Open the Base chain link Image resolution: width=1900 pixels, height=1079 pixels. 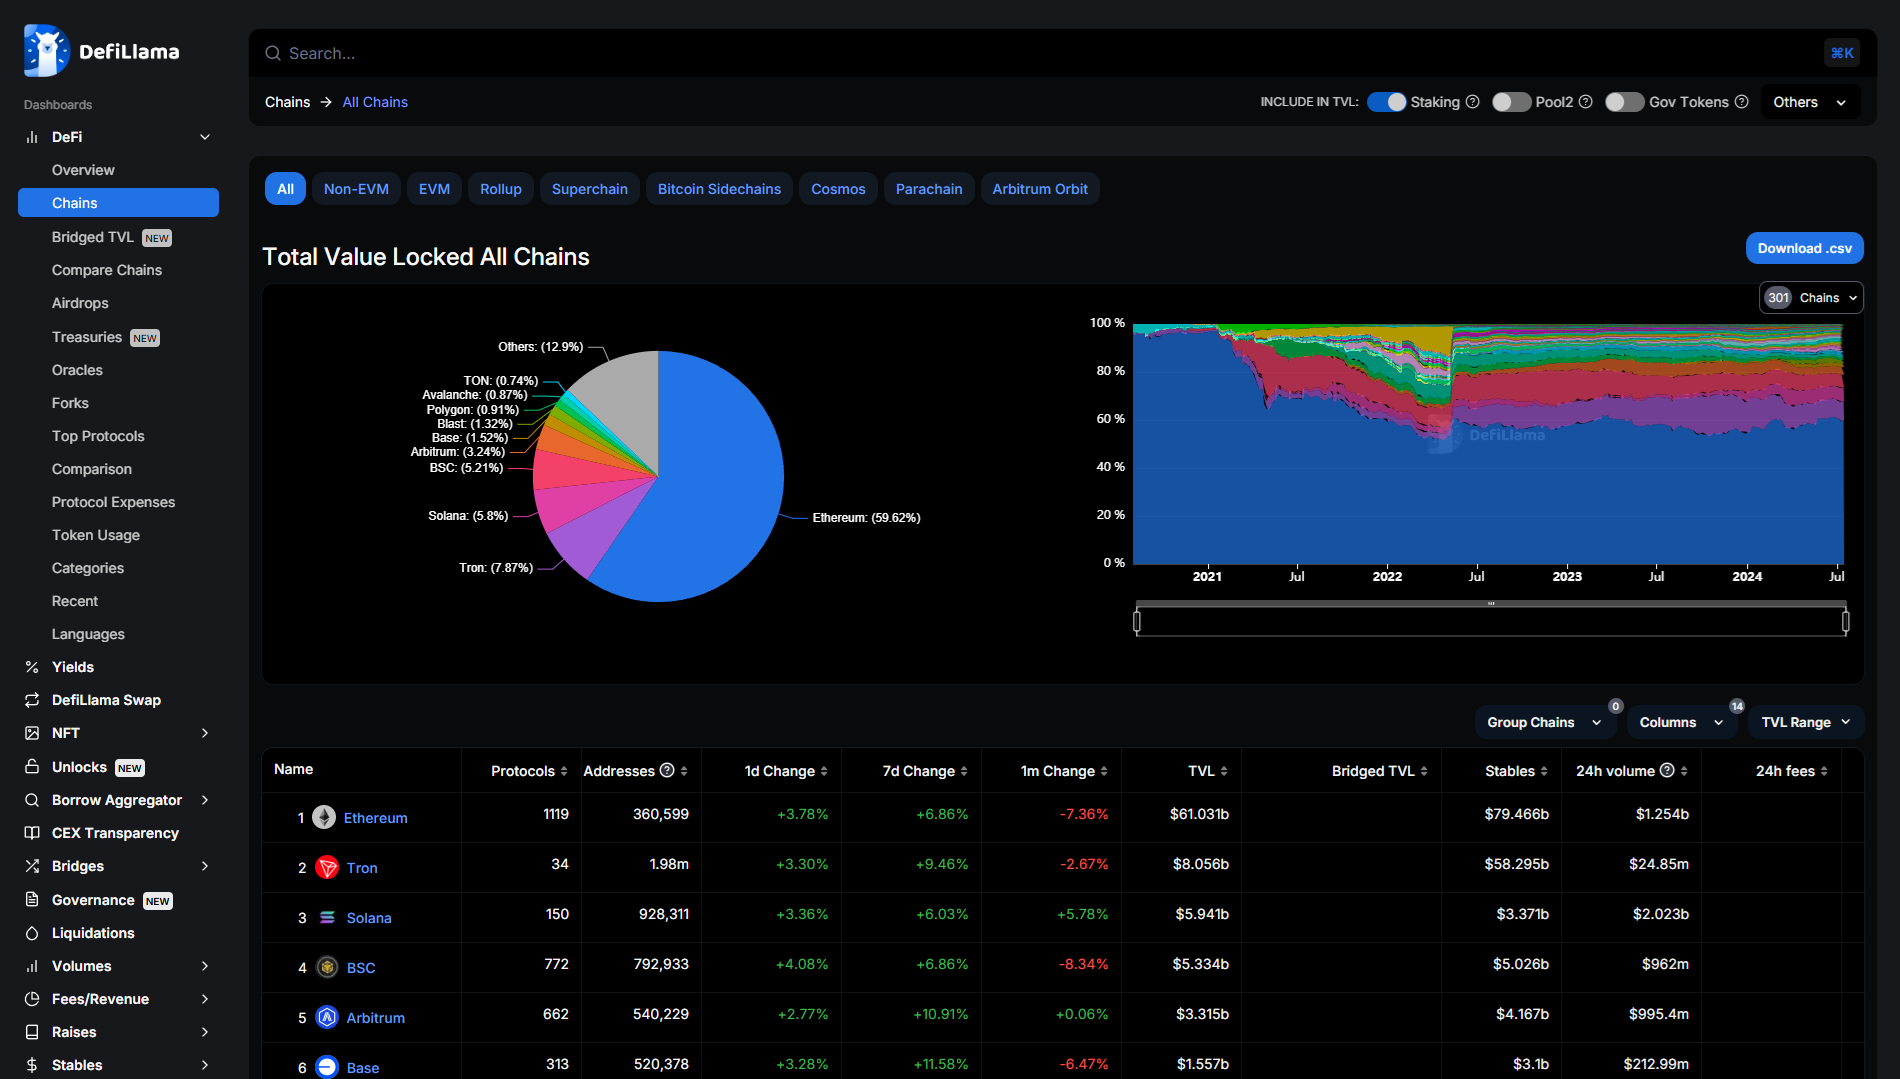point(363,1068)
